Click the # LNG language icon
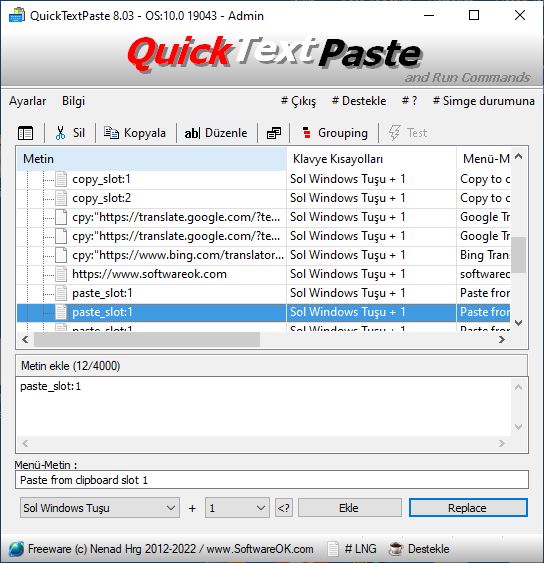Viewport: 544px width, 563px height. click(333, 549)
